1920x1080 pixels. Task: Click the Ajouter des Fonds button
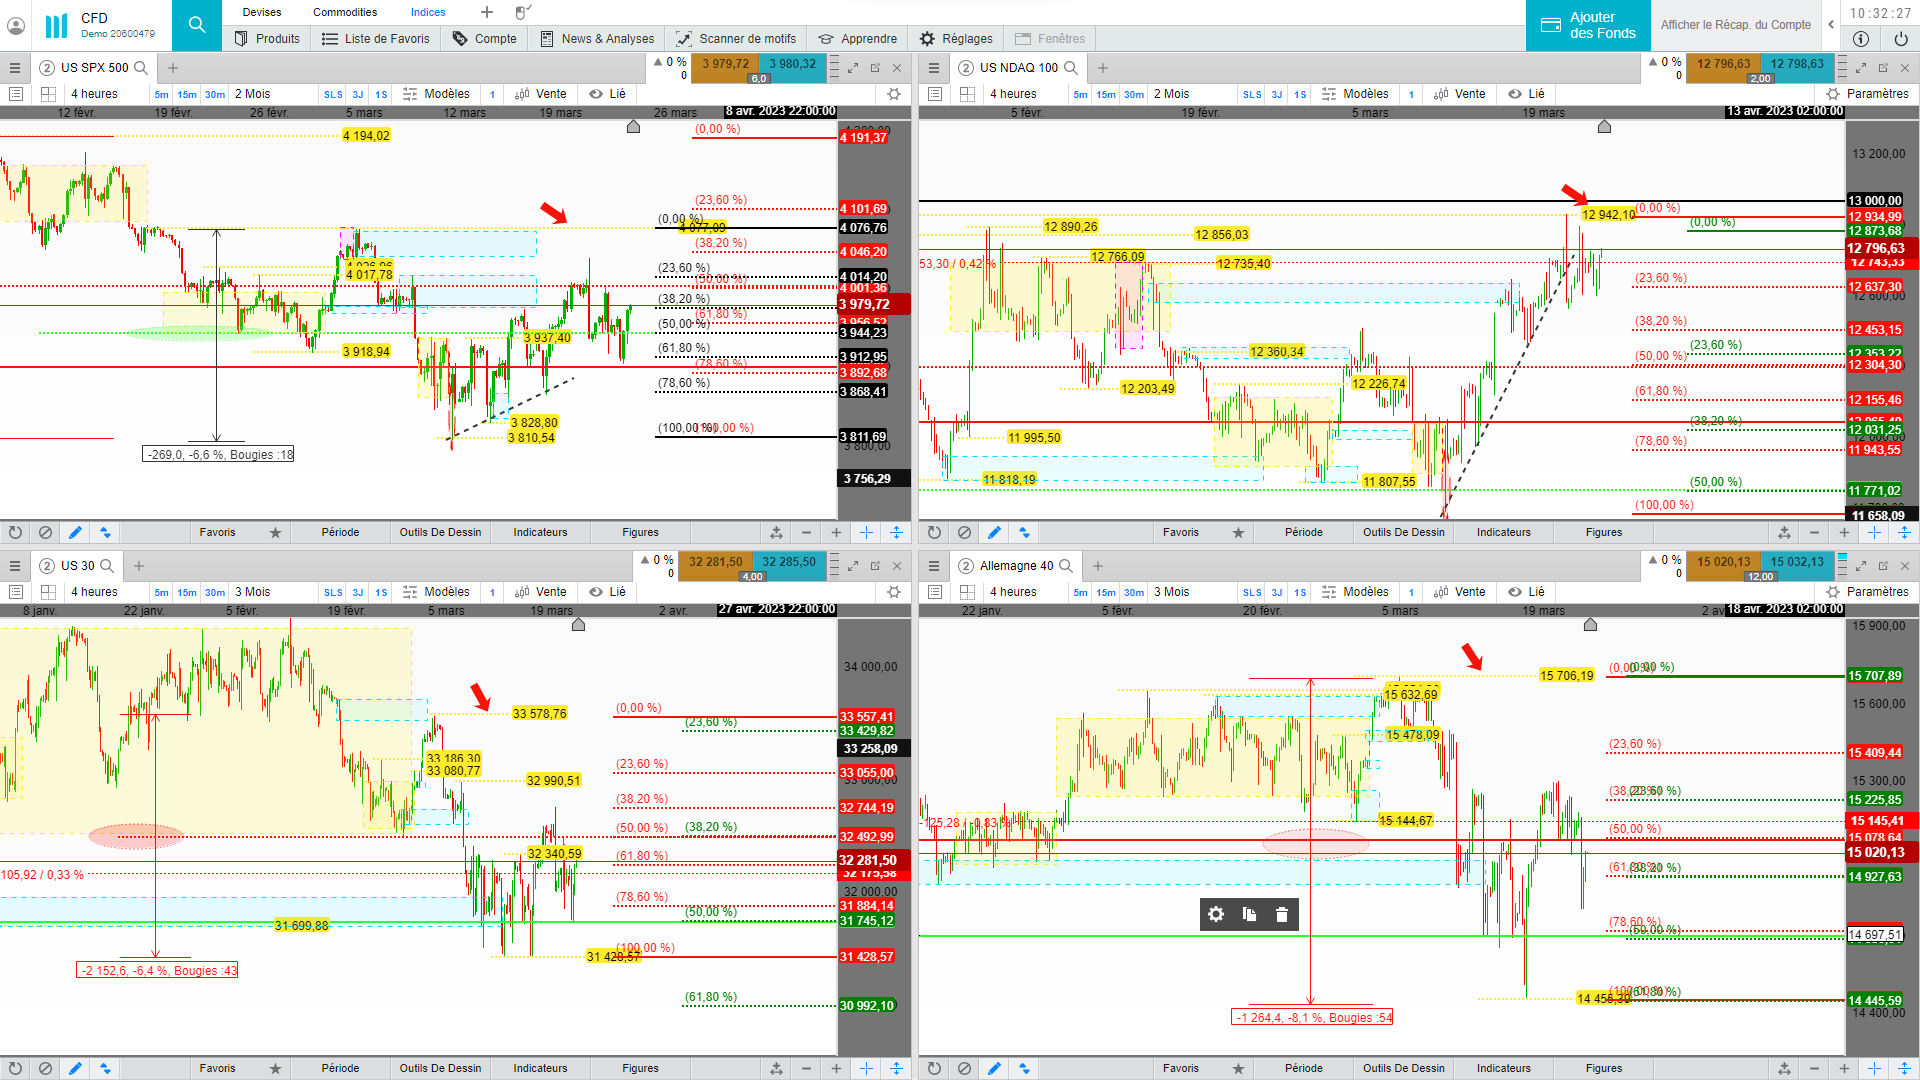tap(1588, 25)
